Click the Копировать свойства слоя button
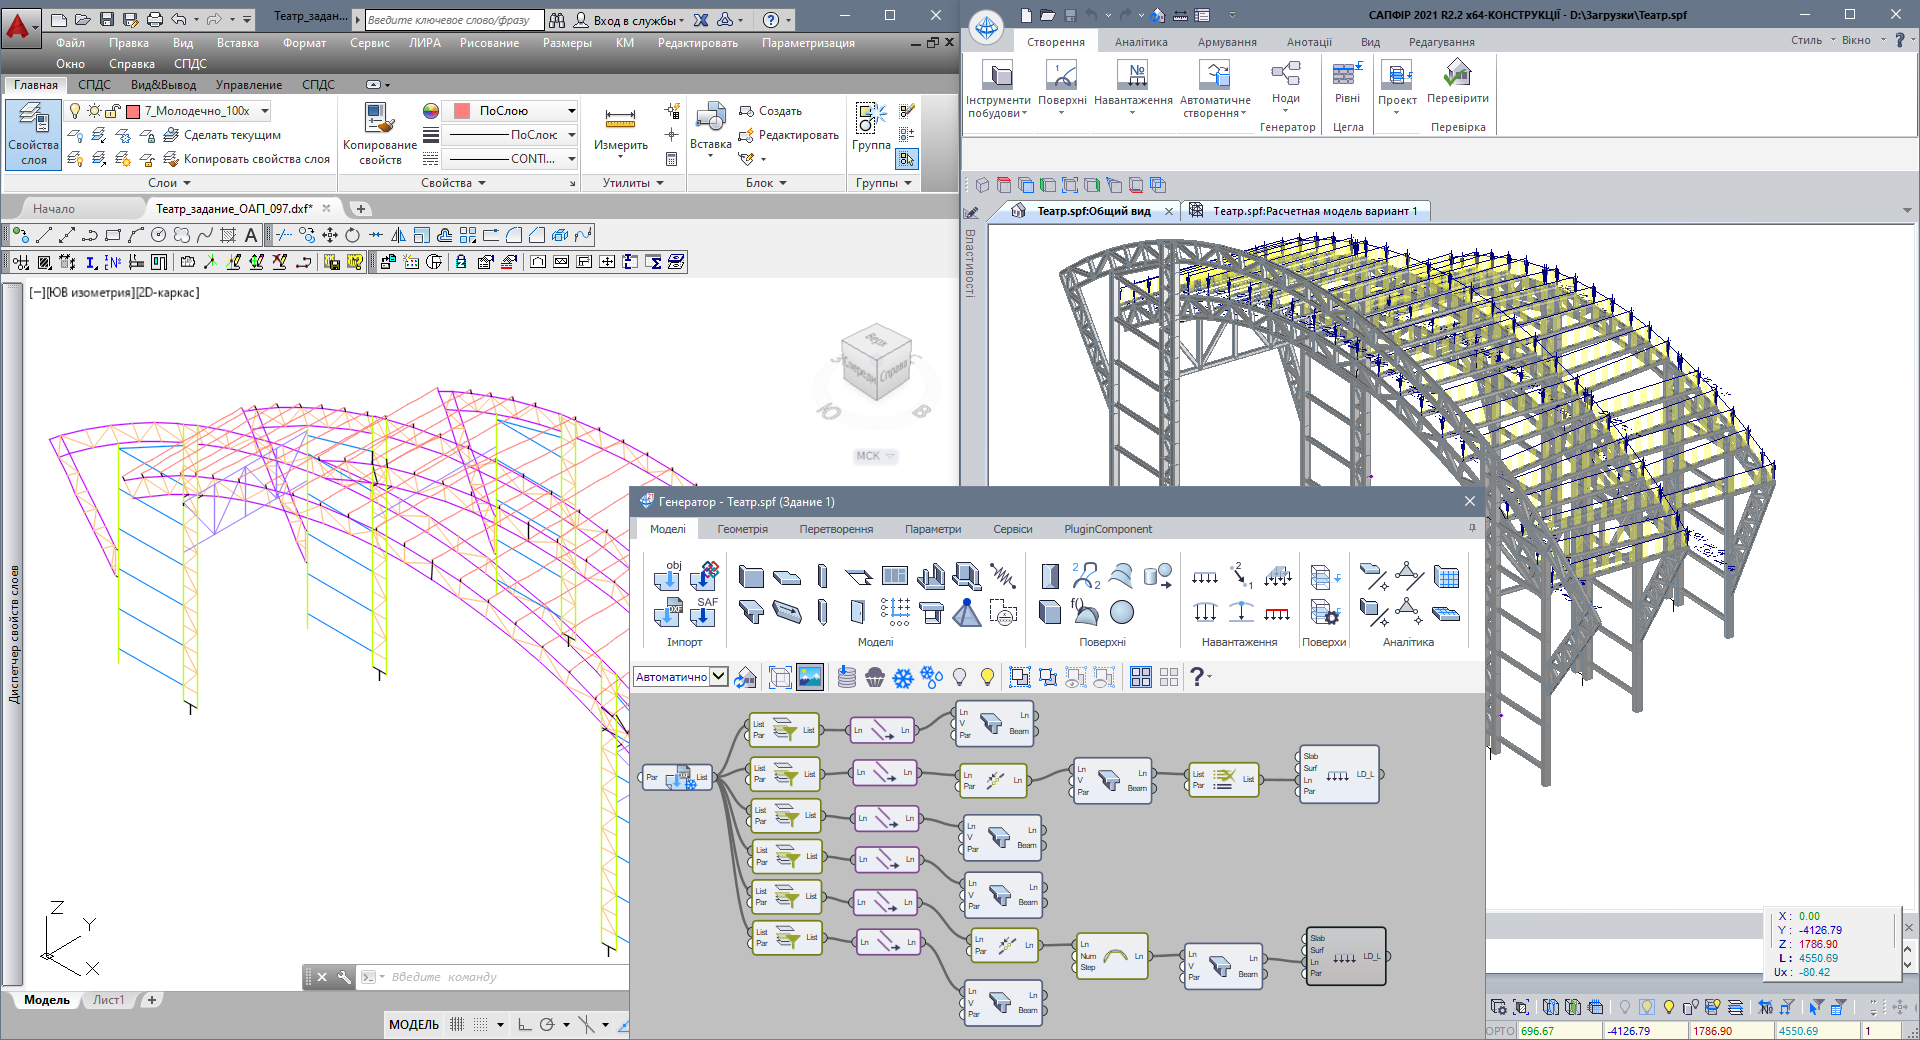Screen dimensions: 1920x1040 [x=256, y=159]
